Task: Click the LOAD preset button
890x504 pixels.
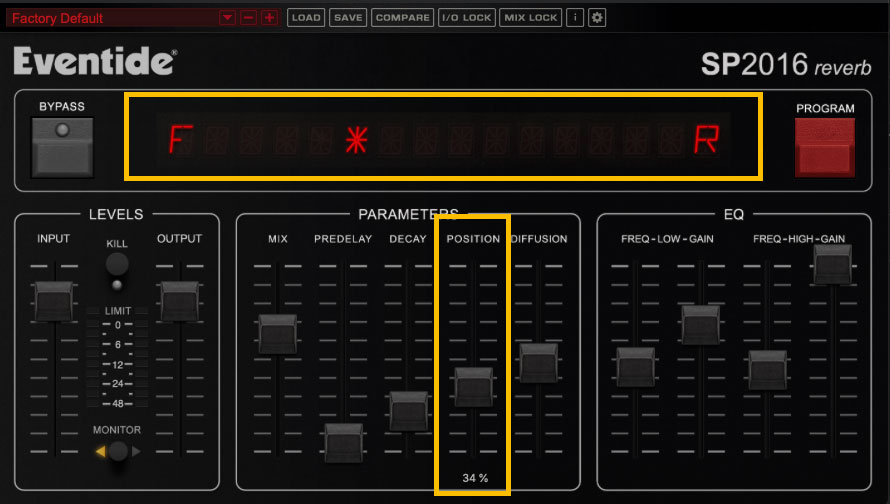Action: click(x=306, y=18)
